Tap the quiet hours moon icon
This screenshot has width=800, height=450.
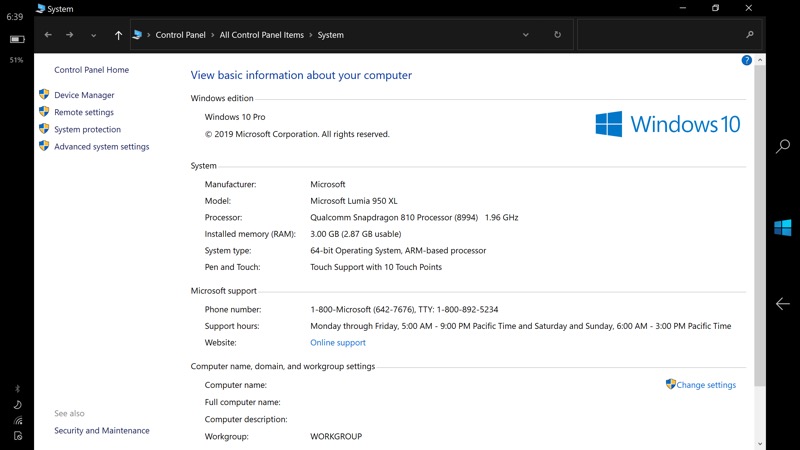(17, 405)
